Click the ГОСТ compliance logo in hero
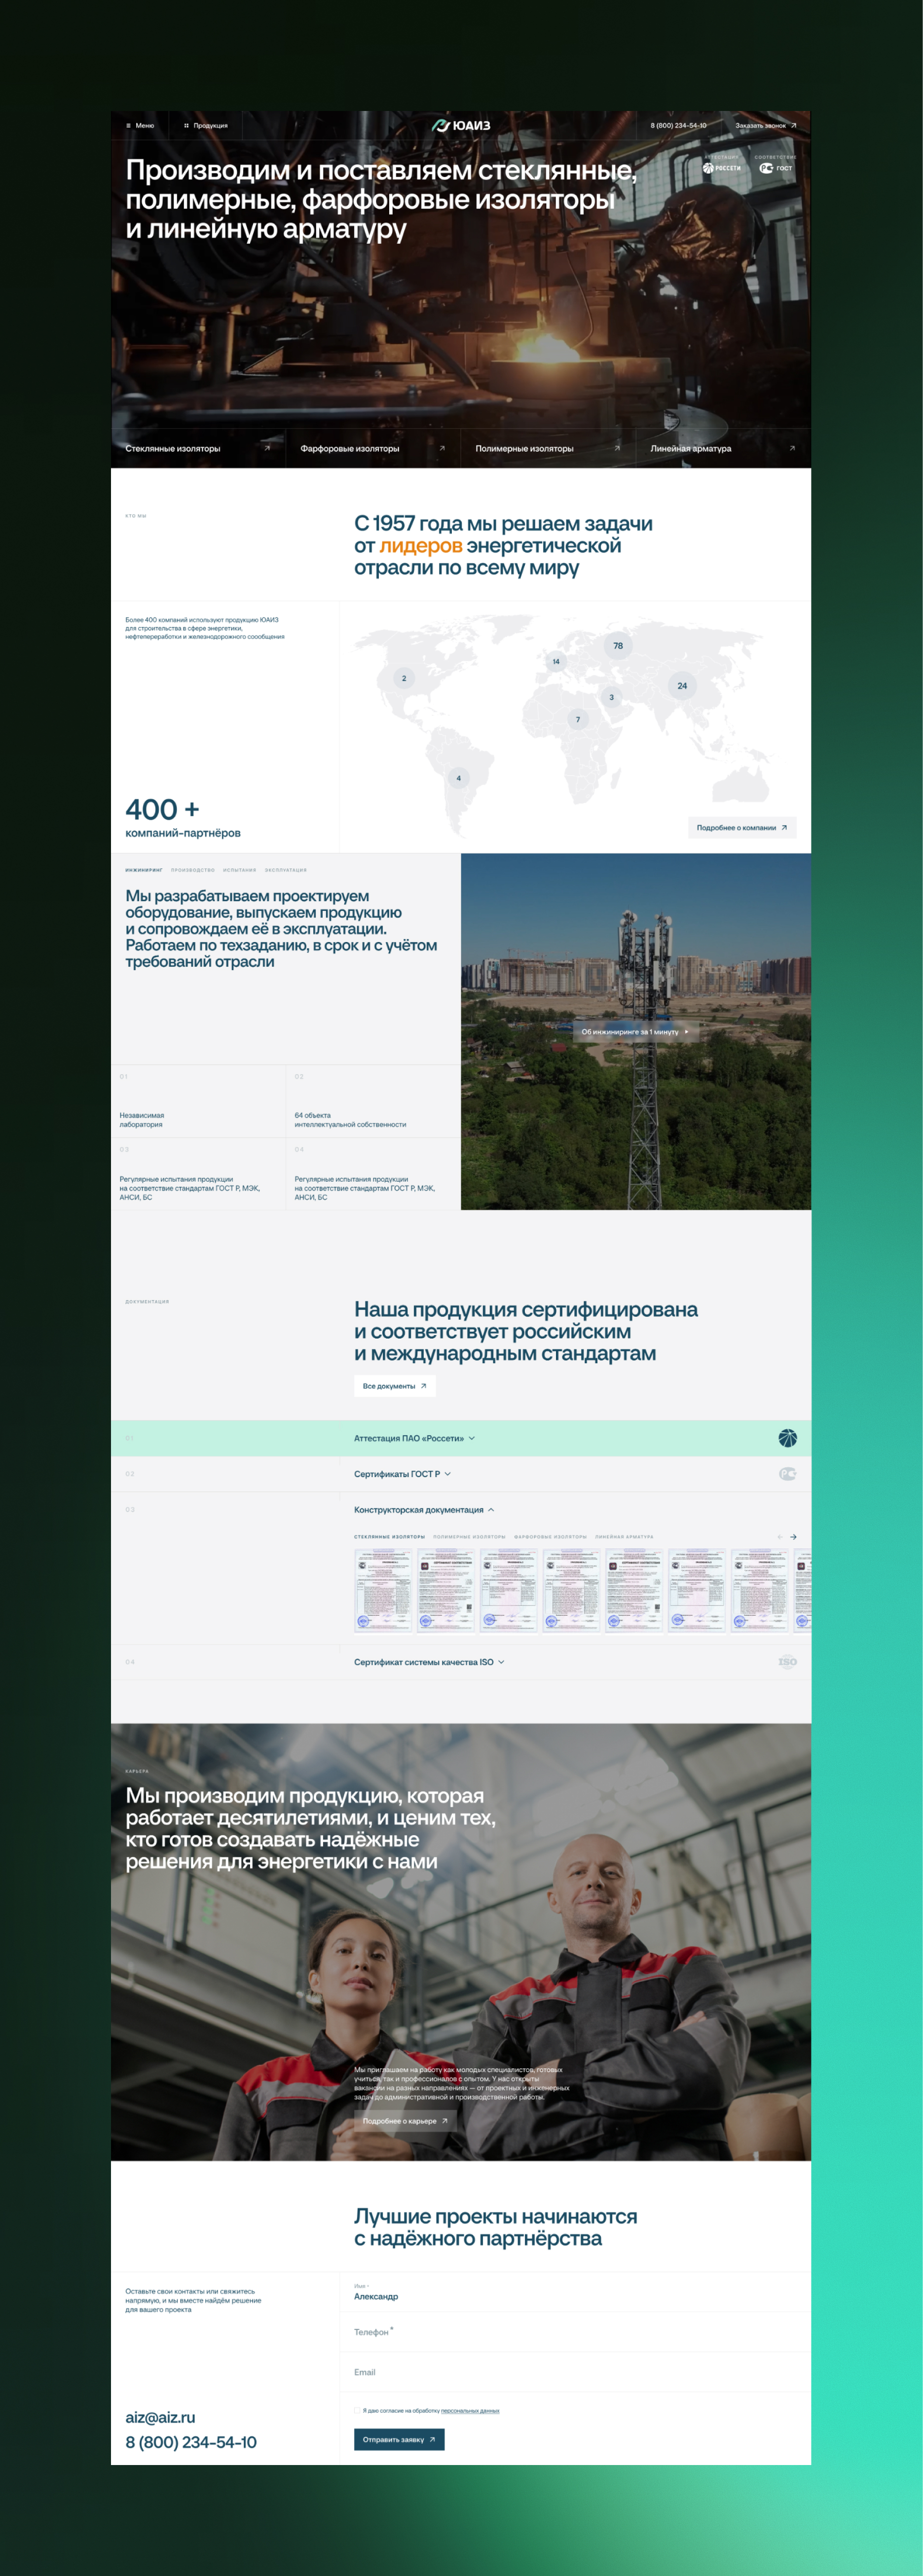 pos(776,168)
